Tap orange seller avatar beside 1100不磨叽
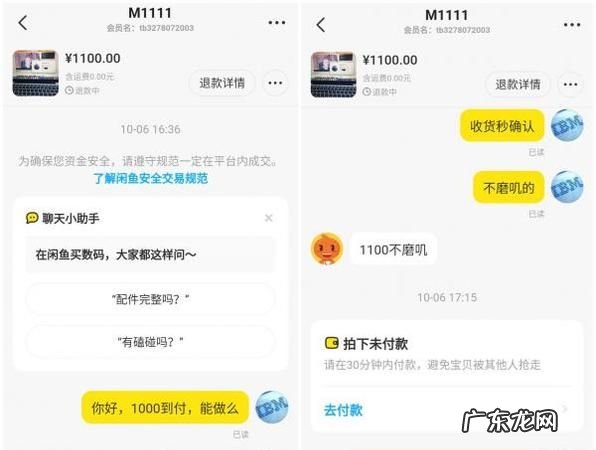 [327, 249]
